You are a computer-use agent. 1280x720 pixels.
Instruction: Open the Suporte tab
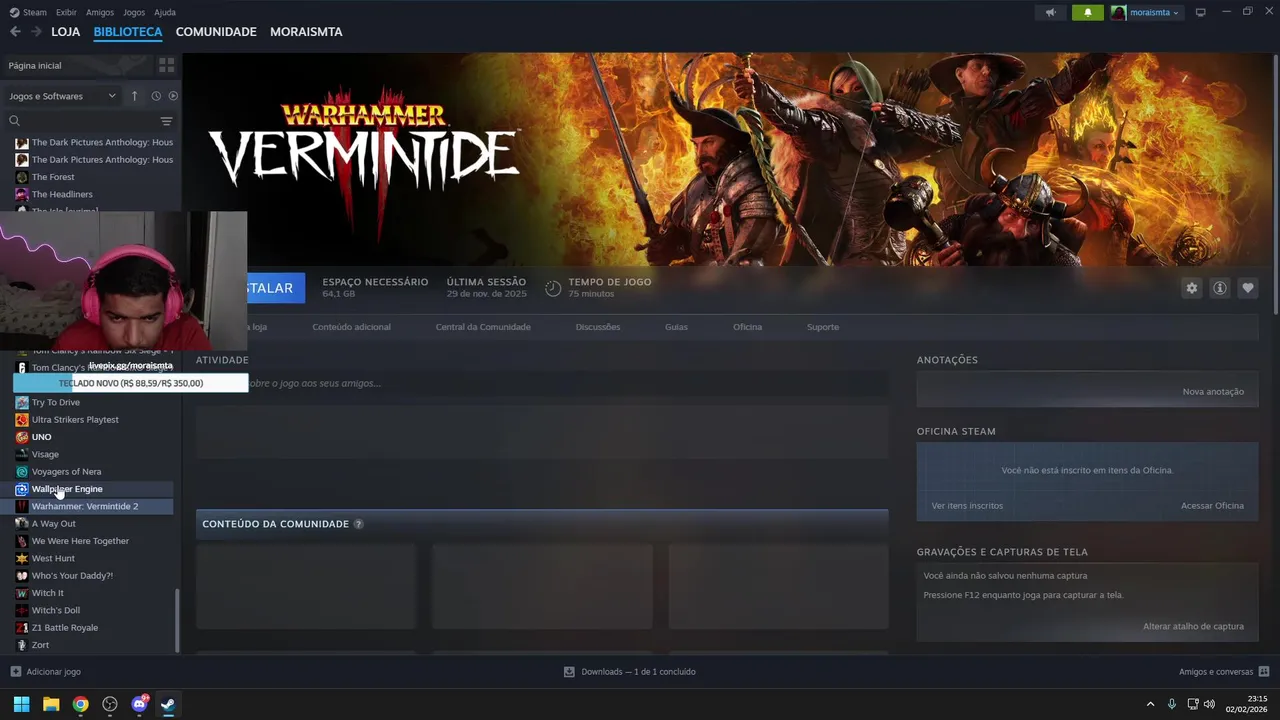point(823,327)
